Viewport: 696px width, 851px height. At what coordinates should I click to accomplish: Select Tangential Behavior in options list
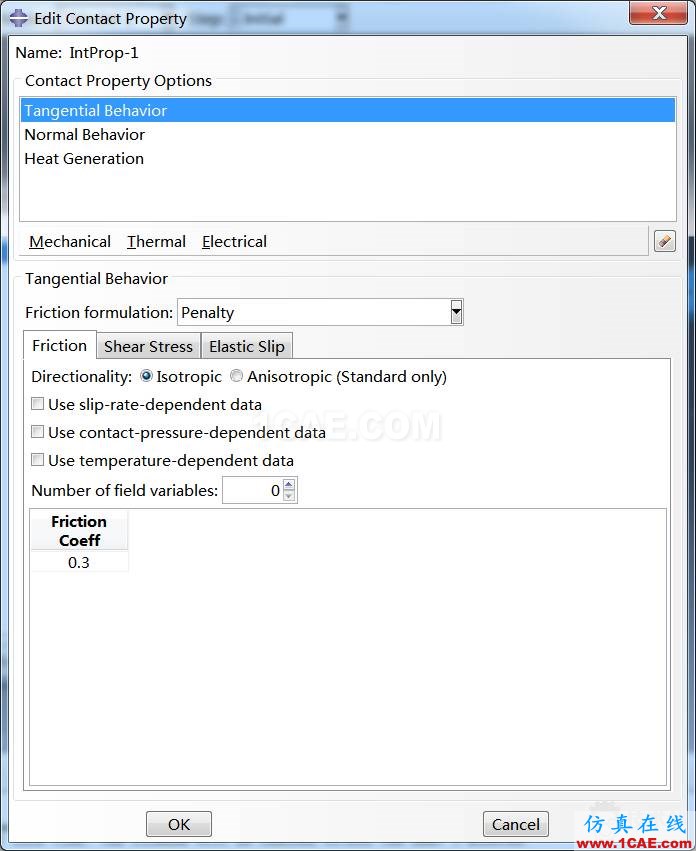[x=348, y=110]
